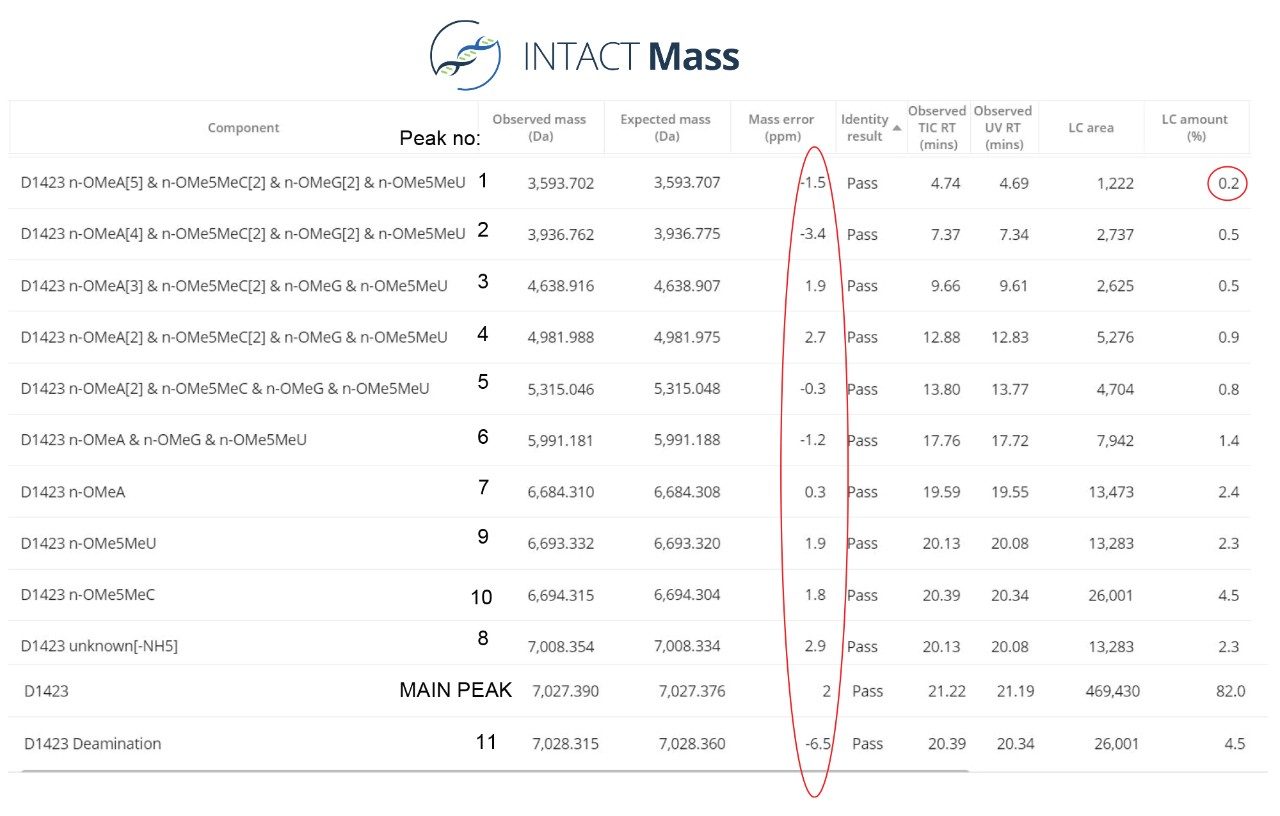
Task: Open the D1423 unknown[-NH5] component entry
Action: pos(100,646)
